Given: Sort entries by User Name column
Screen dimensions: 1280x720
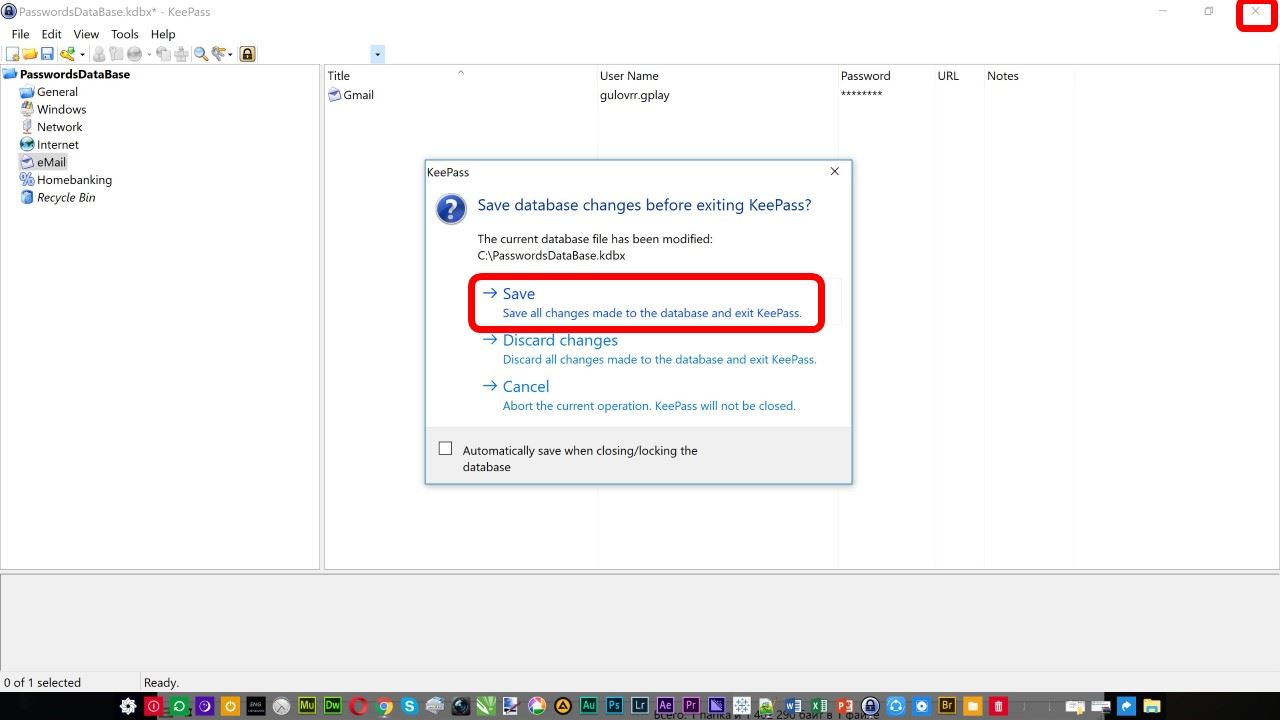Looking at the screenshot, I should coord(629,76).
